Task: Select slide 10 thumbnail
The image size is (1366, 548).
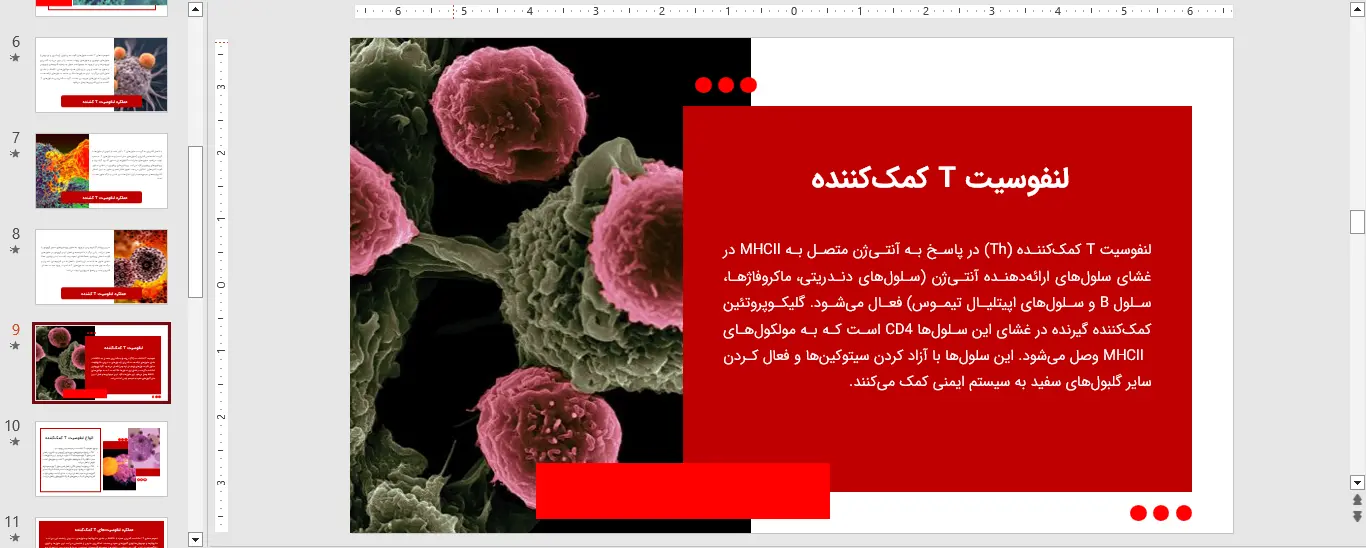Action: coord(101,459)
